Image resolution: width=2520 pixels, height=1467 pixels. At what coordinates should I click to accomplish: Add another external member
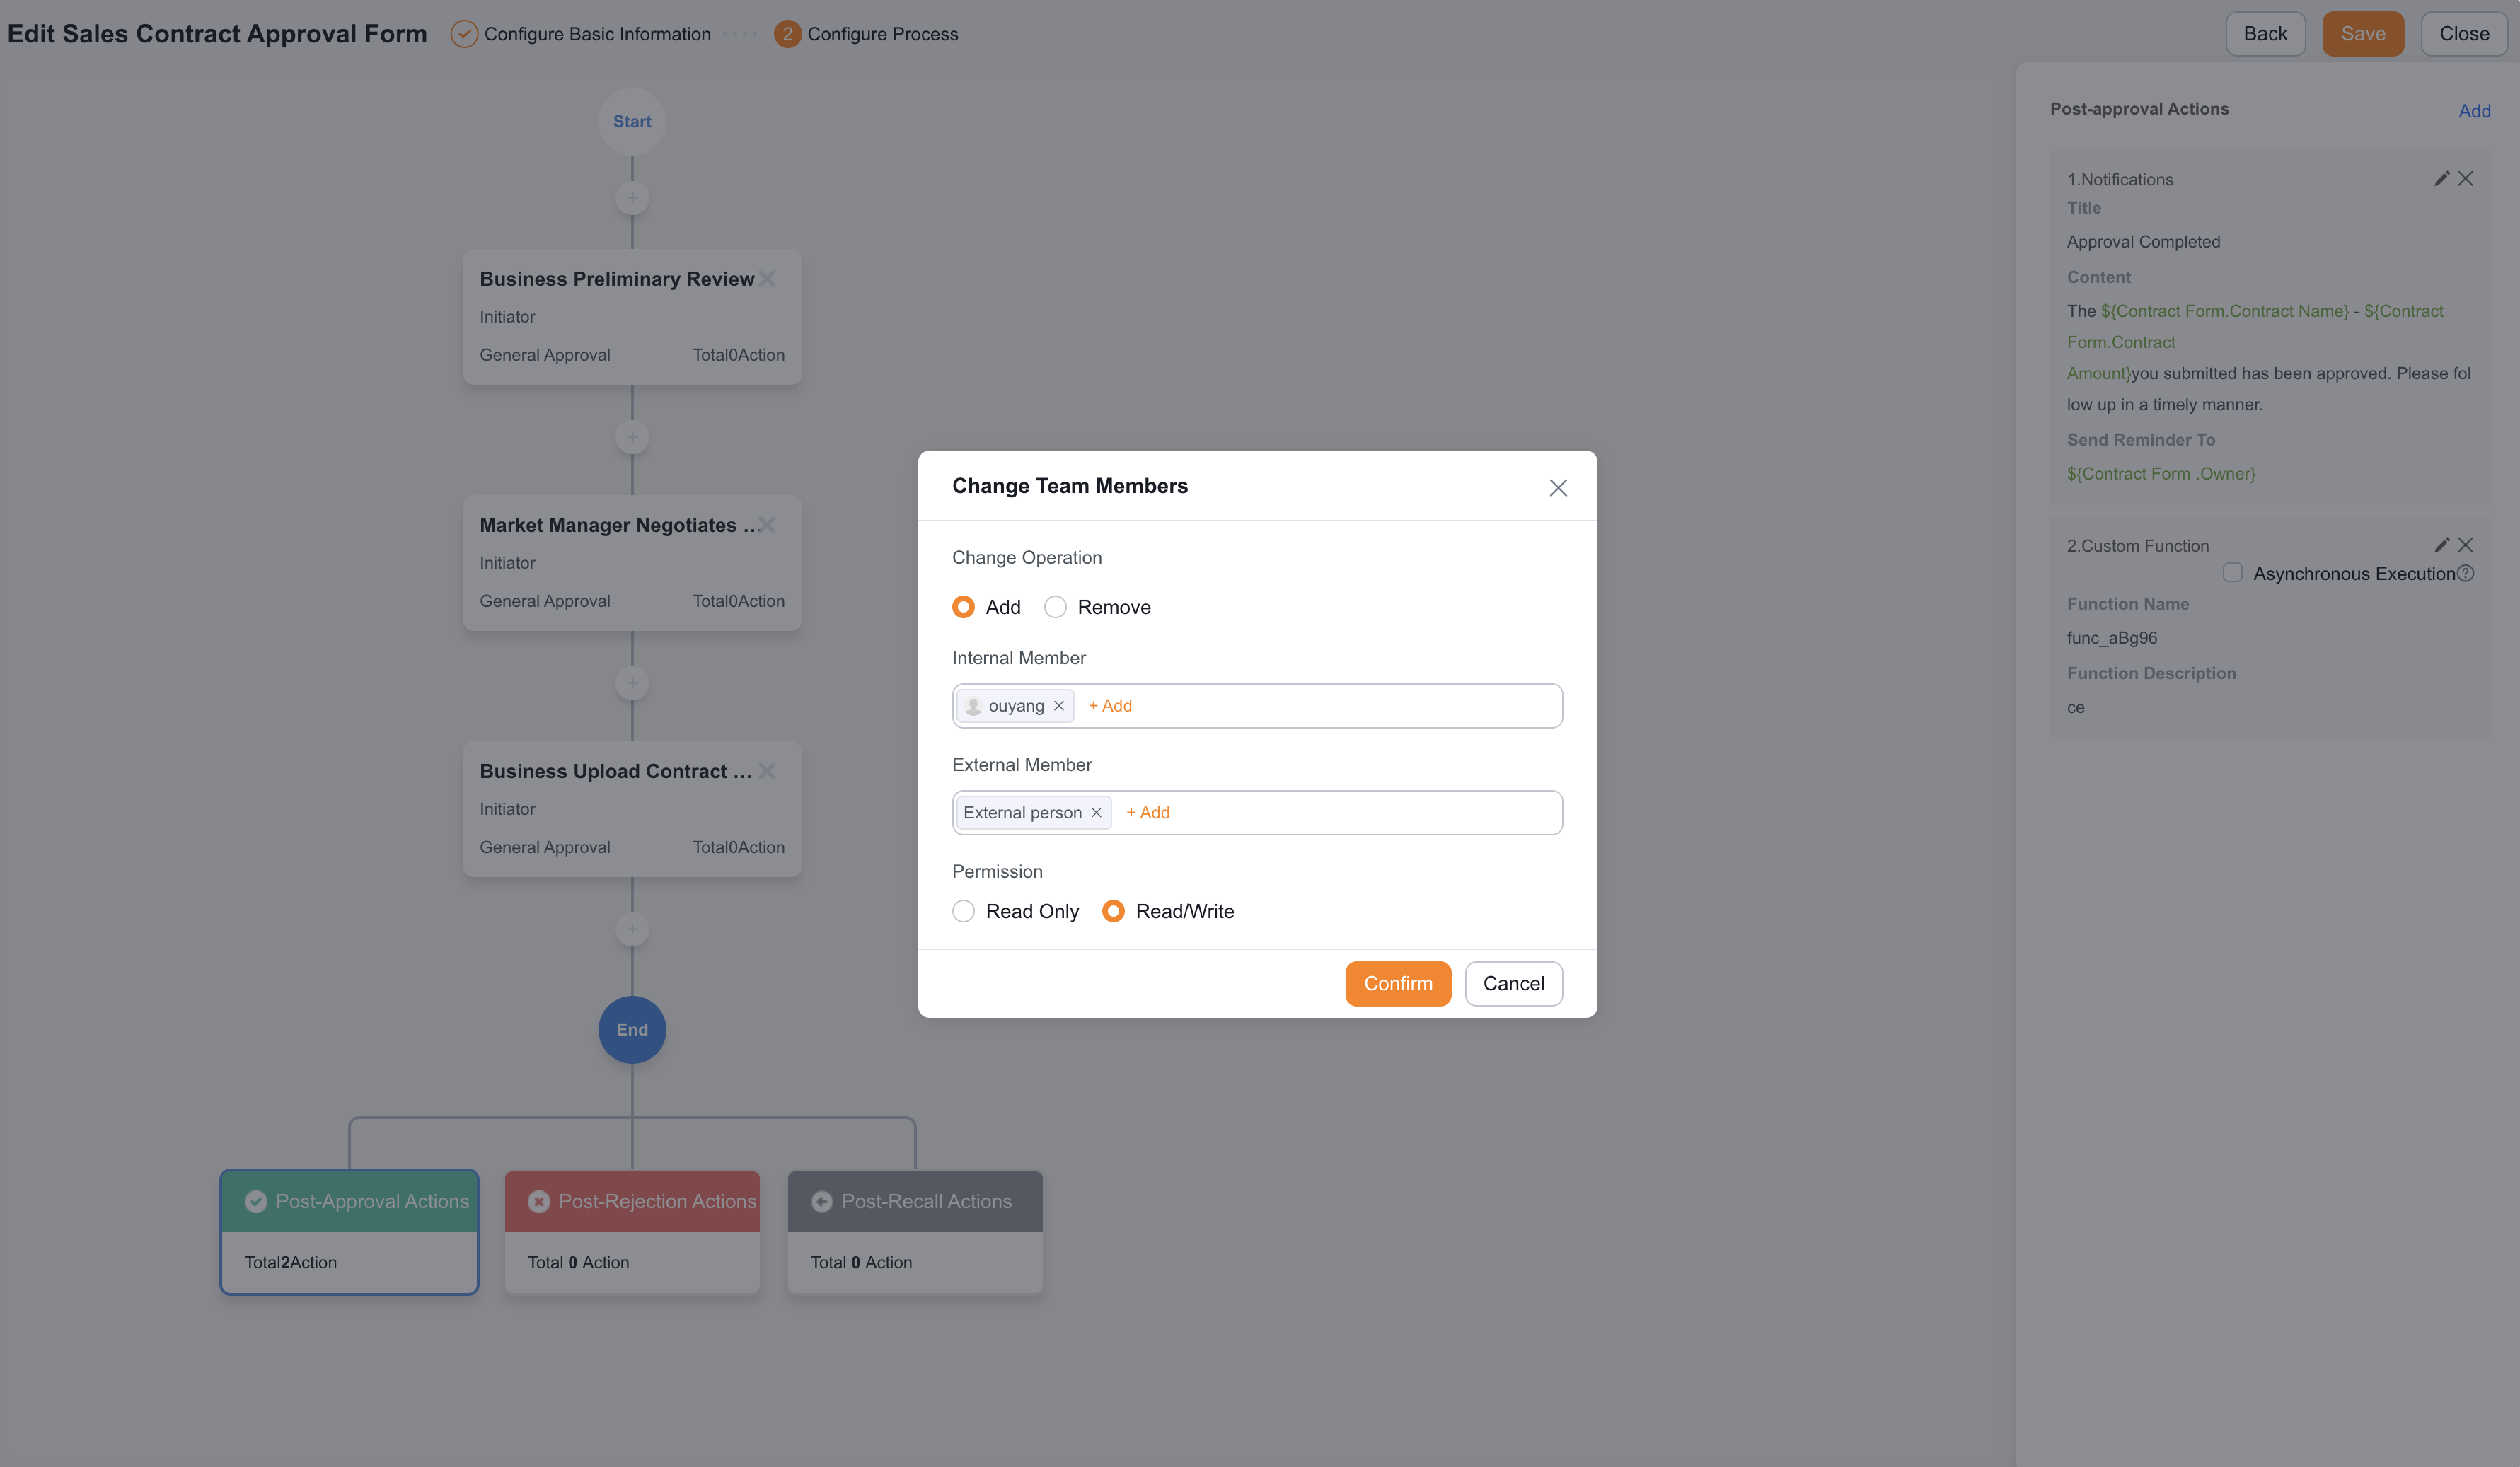pos(1148,813)
